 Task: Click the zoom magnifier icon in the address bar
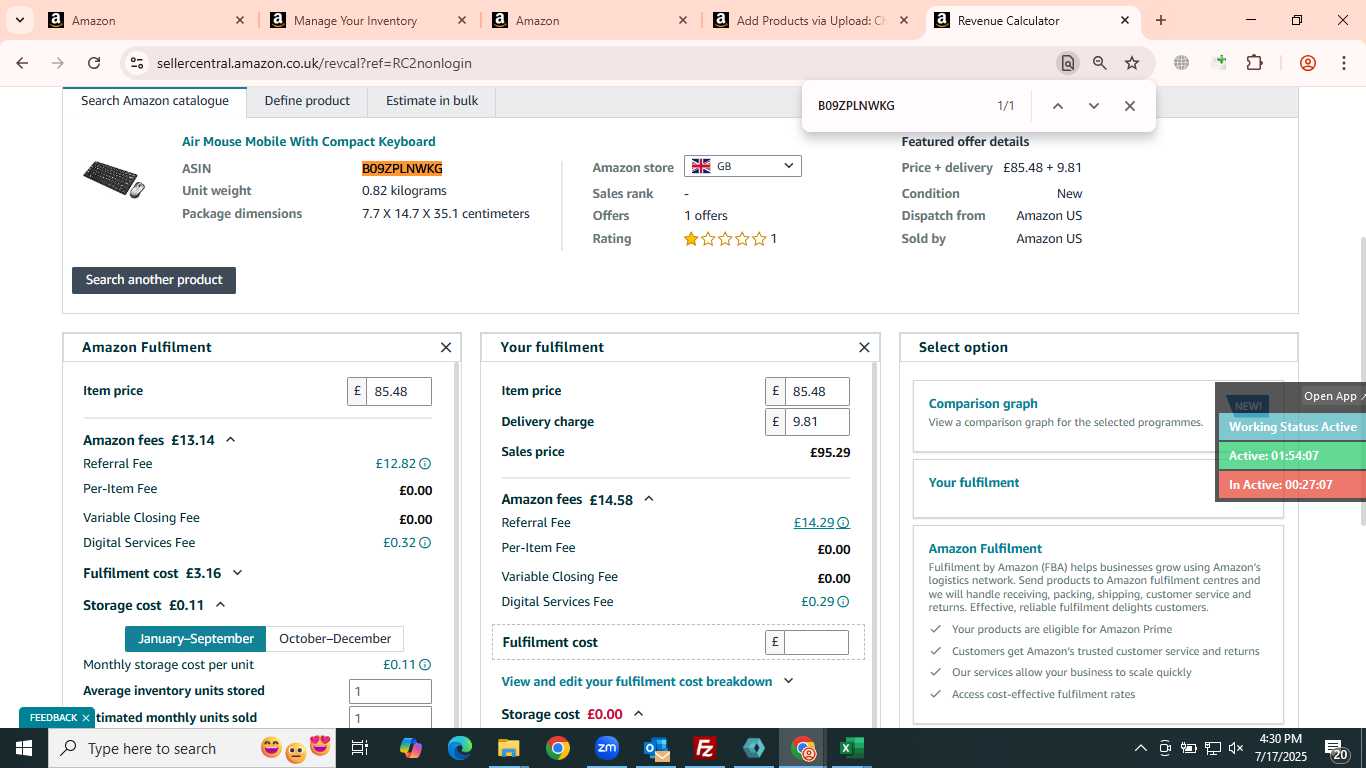1100,63
